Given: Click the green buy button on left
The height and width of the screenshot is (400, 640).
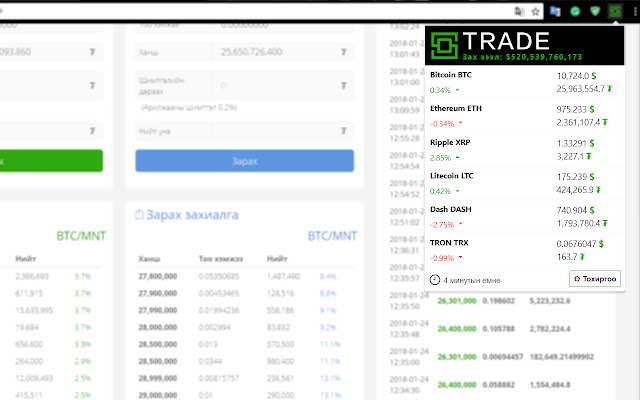Looking at the screenshot, I should click(51, 161).
